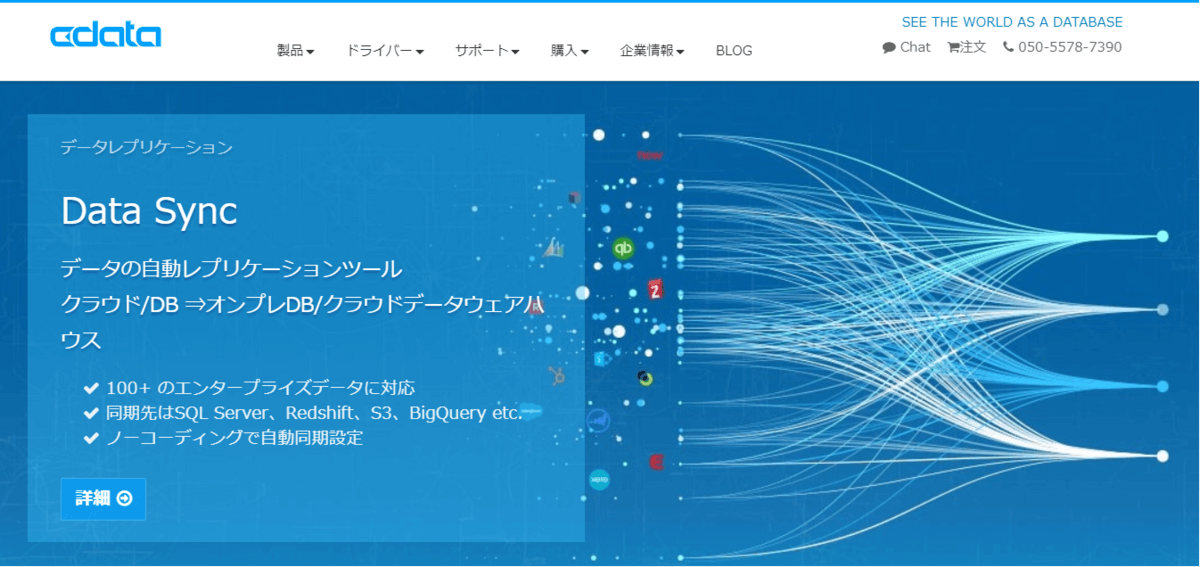Click the Data Sync heading

149,211
